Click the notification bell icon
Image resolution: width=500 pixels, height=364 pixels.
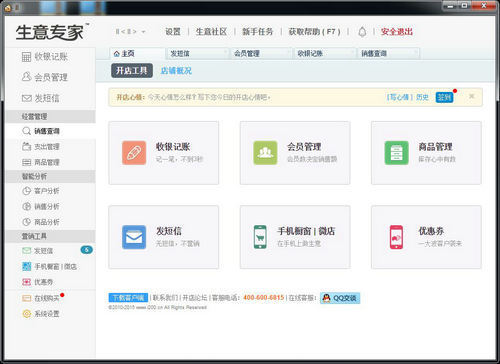[x=362, y=32]
